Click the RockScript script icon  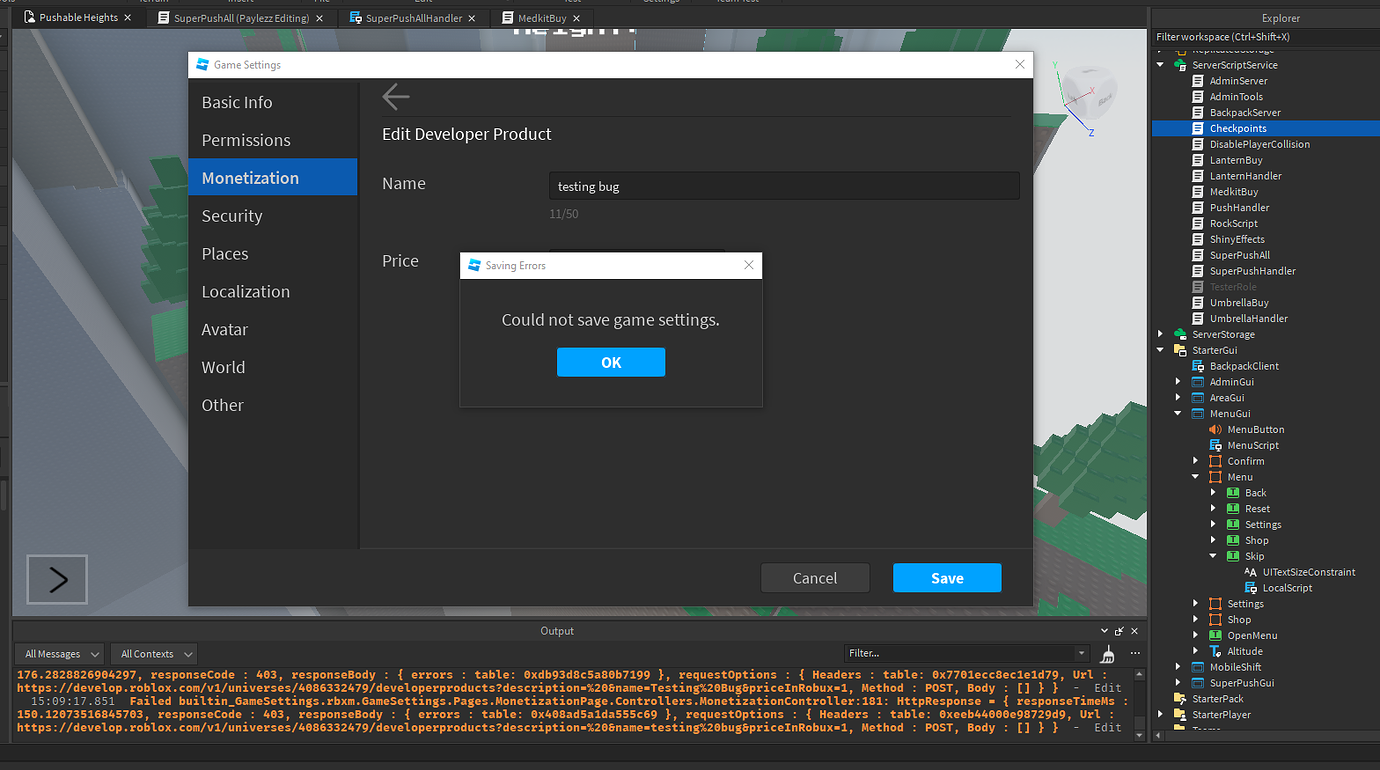coord(1198,224)
